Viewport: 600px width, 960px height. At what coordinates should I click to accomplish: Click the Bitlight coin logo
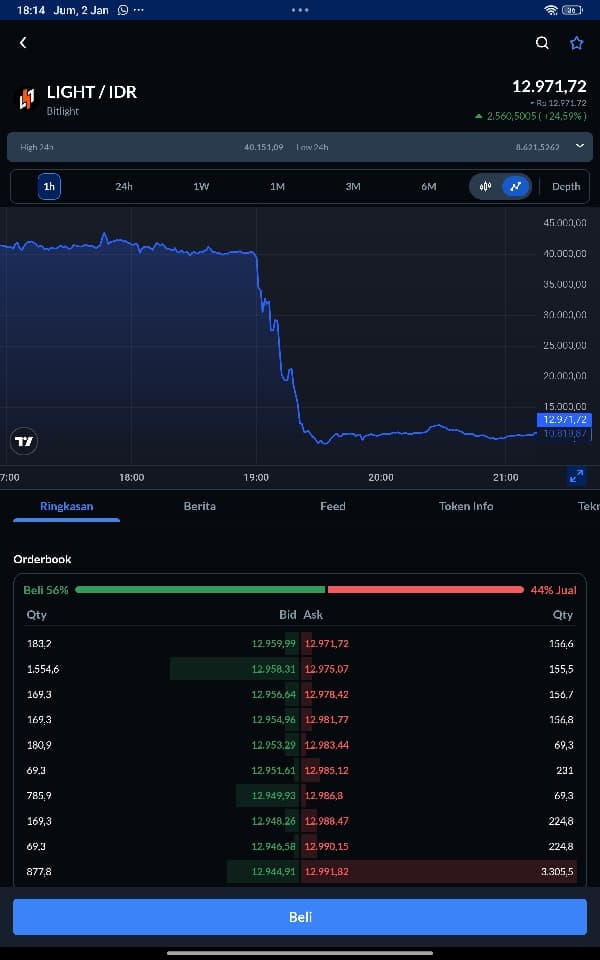pyautogui.click(x=26, y=99)
